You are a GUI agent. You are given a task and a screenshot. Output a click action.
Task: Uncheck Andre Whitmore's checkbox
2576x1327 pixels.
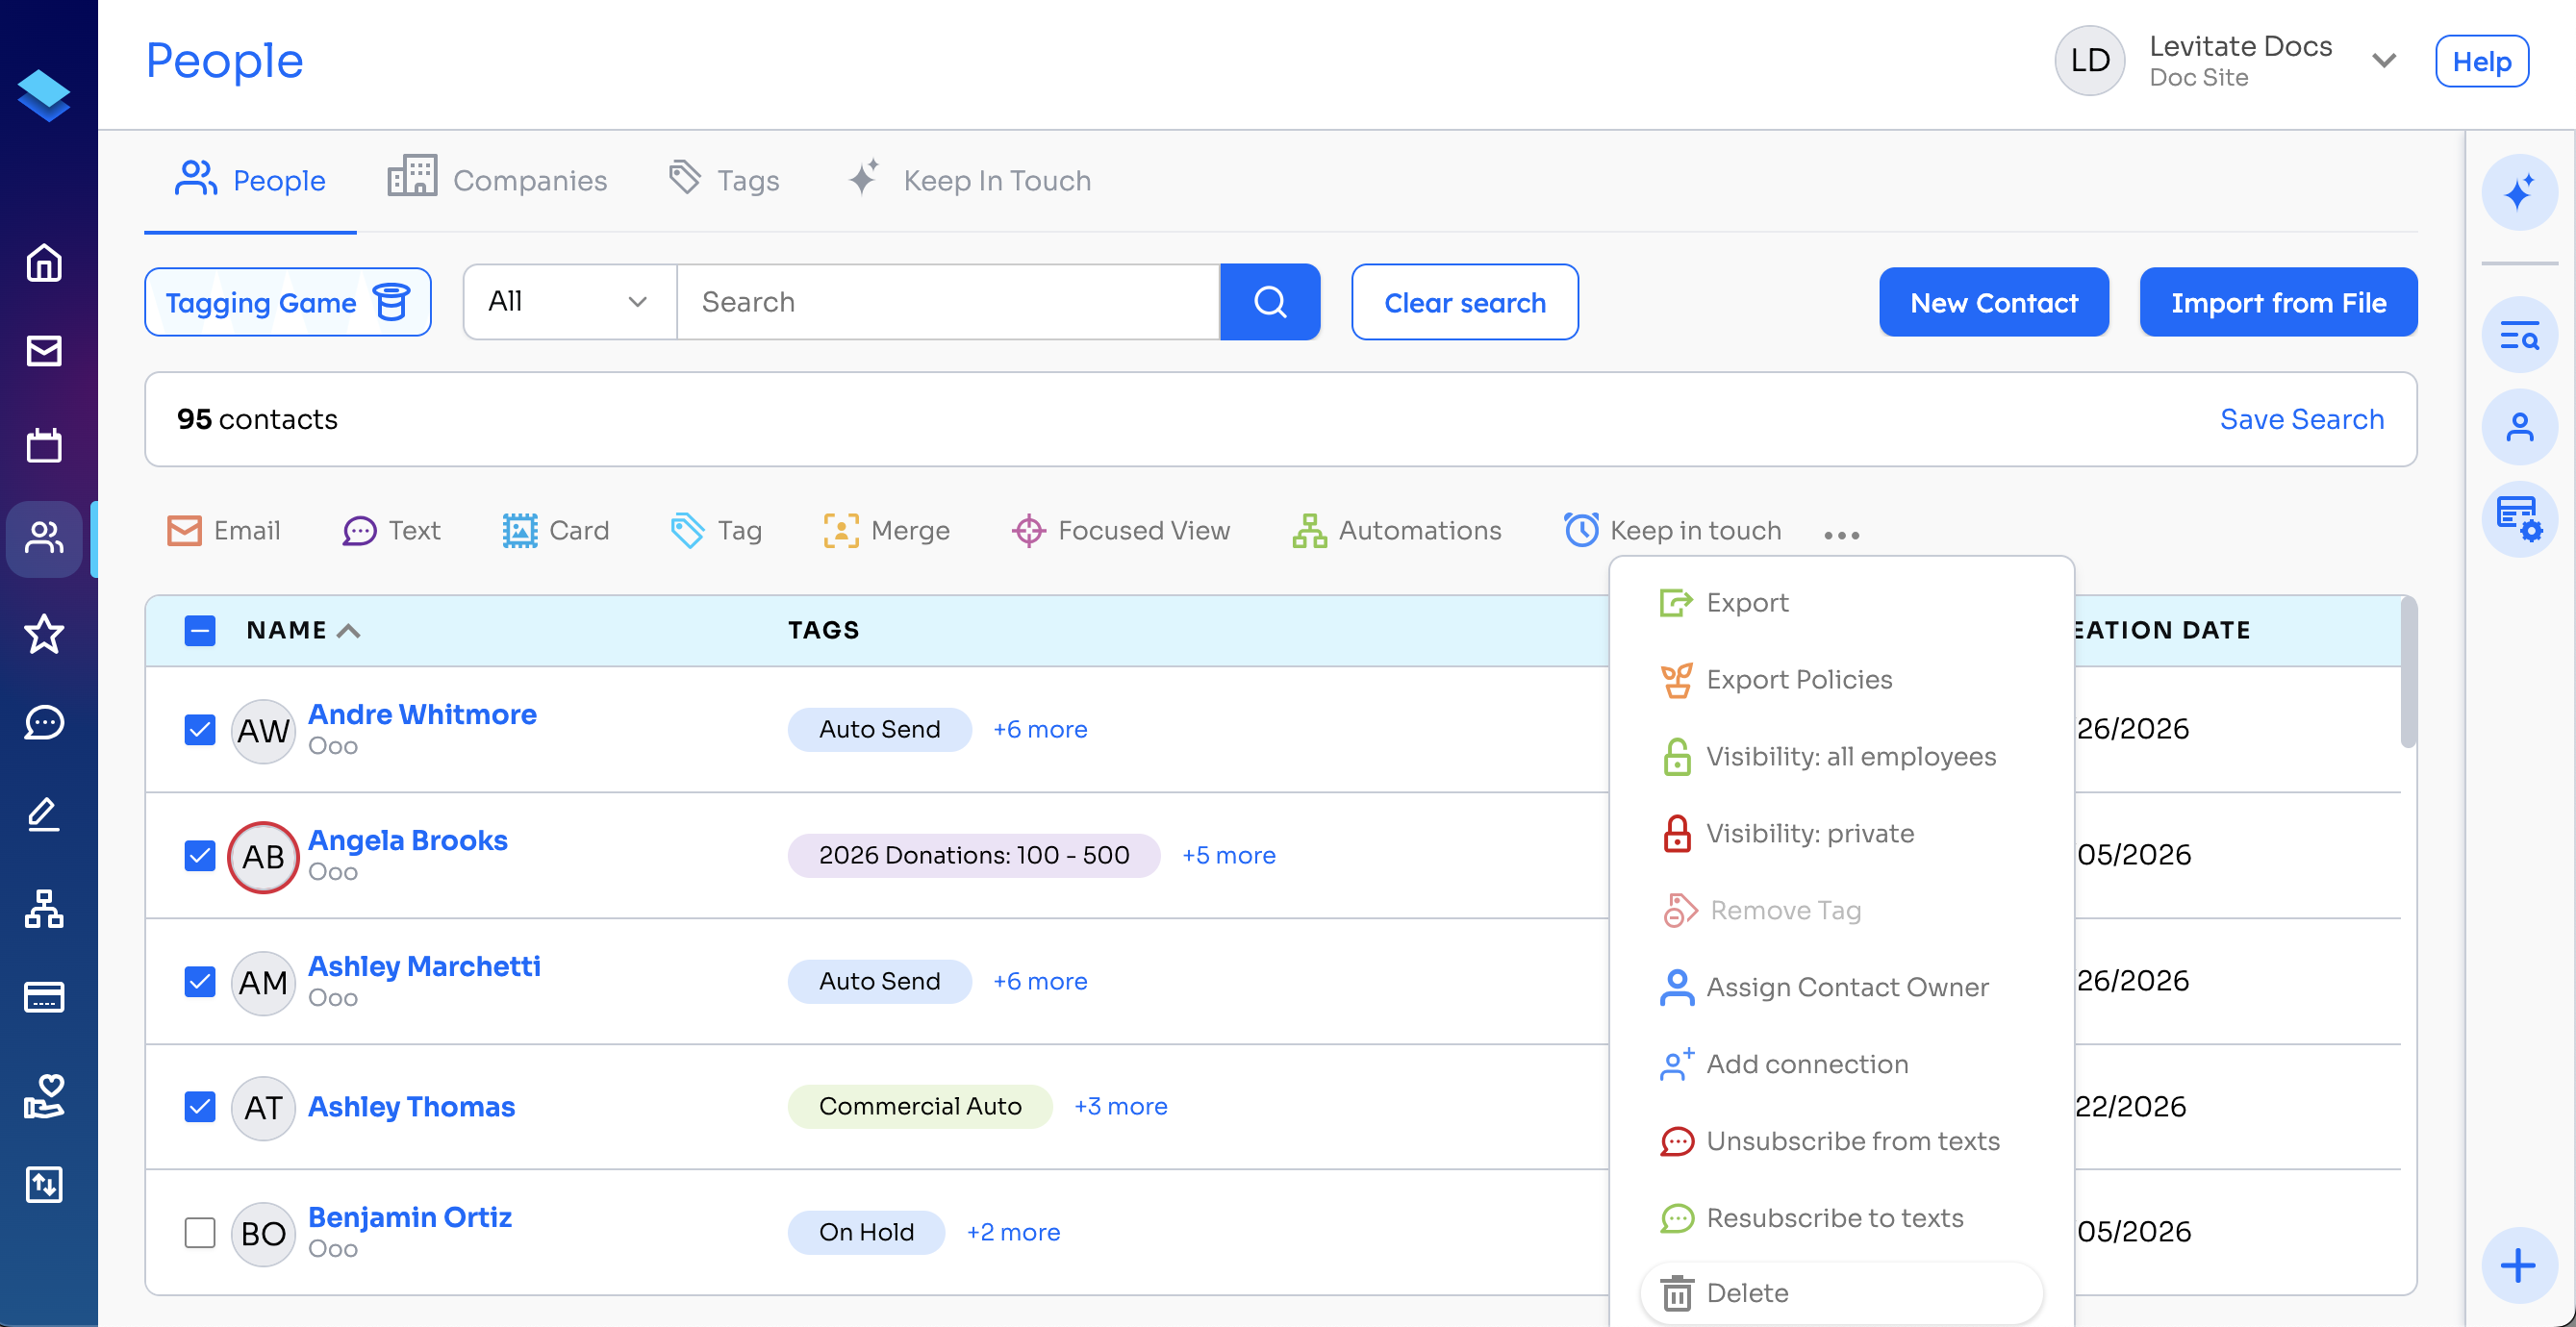click(x=200, y=730)
